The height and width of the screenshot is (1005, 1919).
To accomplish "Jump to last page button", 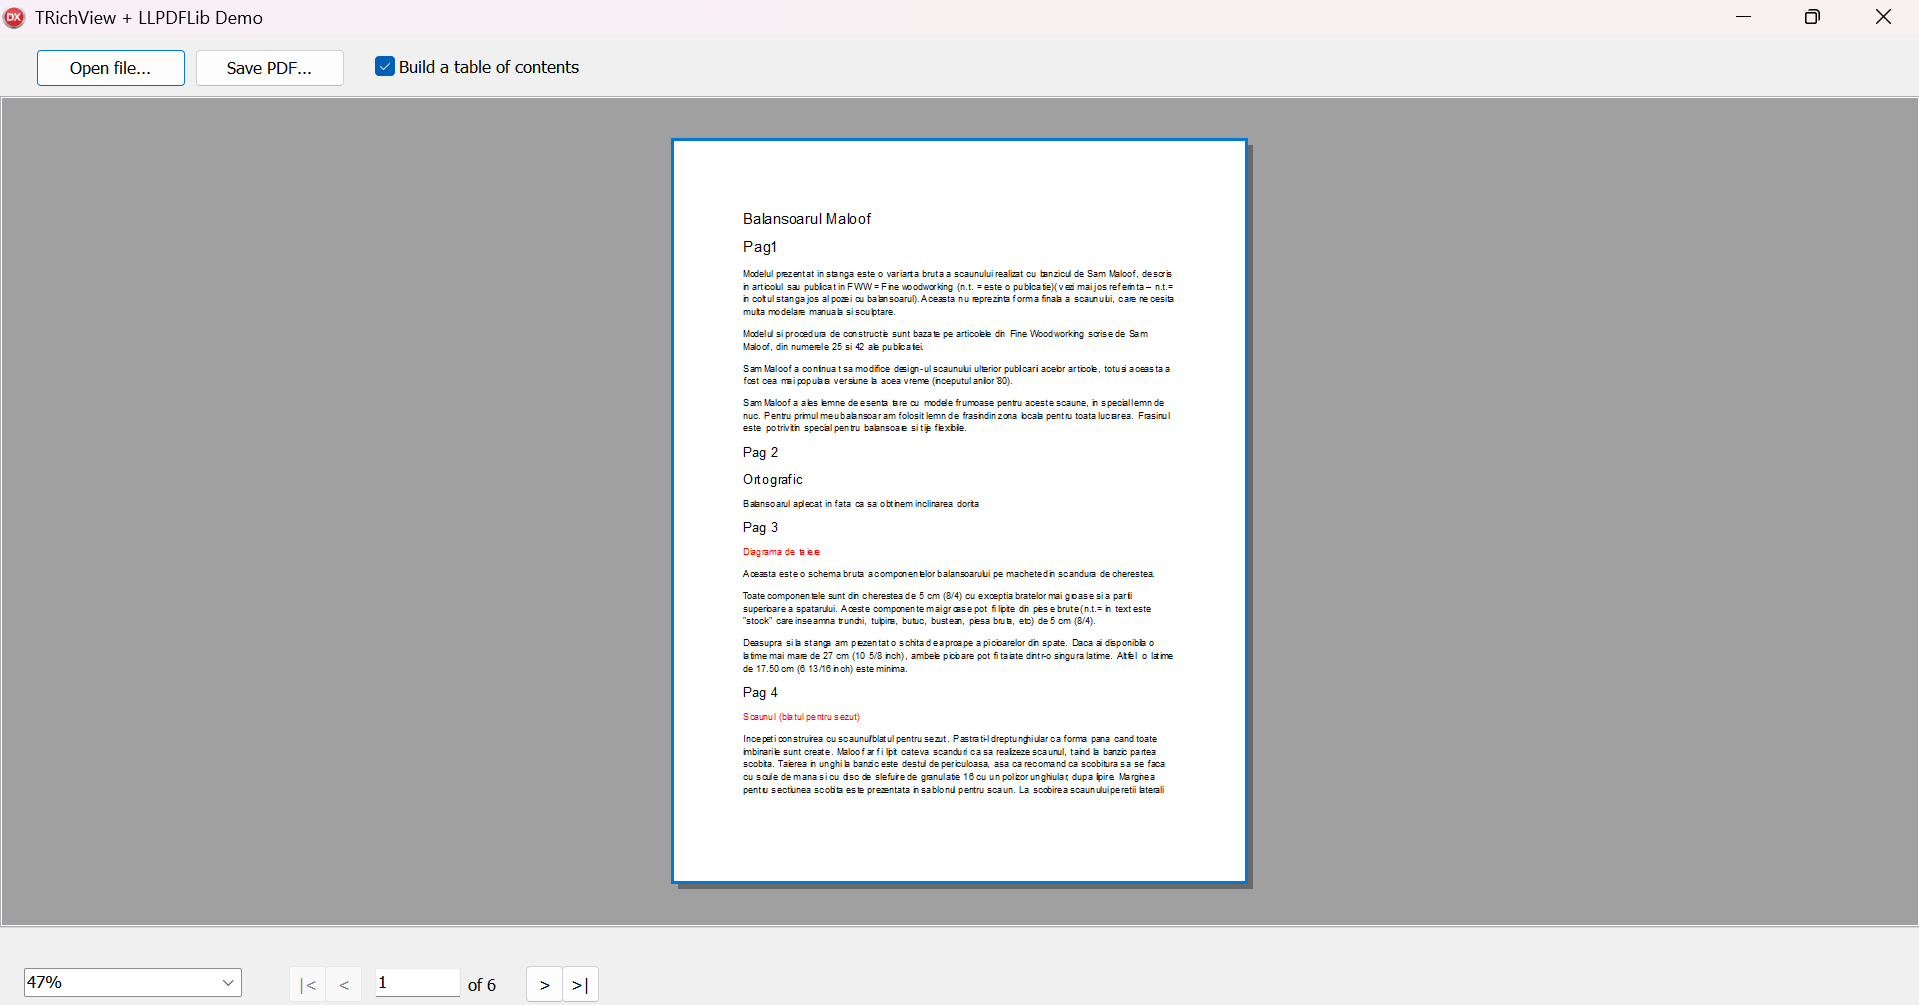I will tap(580, 985).
